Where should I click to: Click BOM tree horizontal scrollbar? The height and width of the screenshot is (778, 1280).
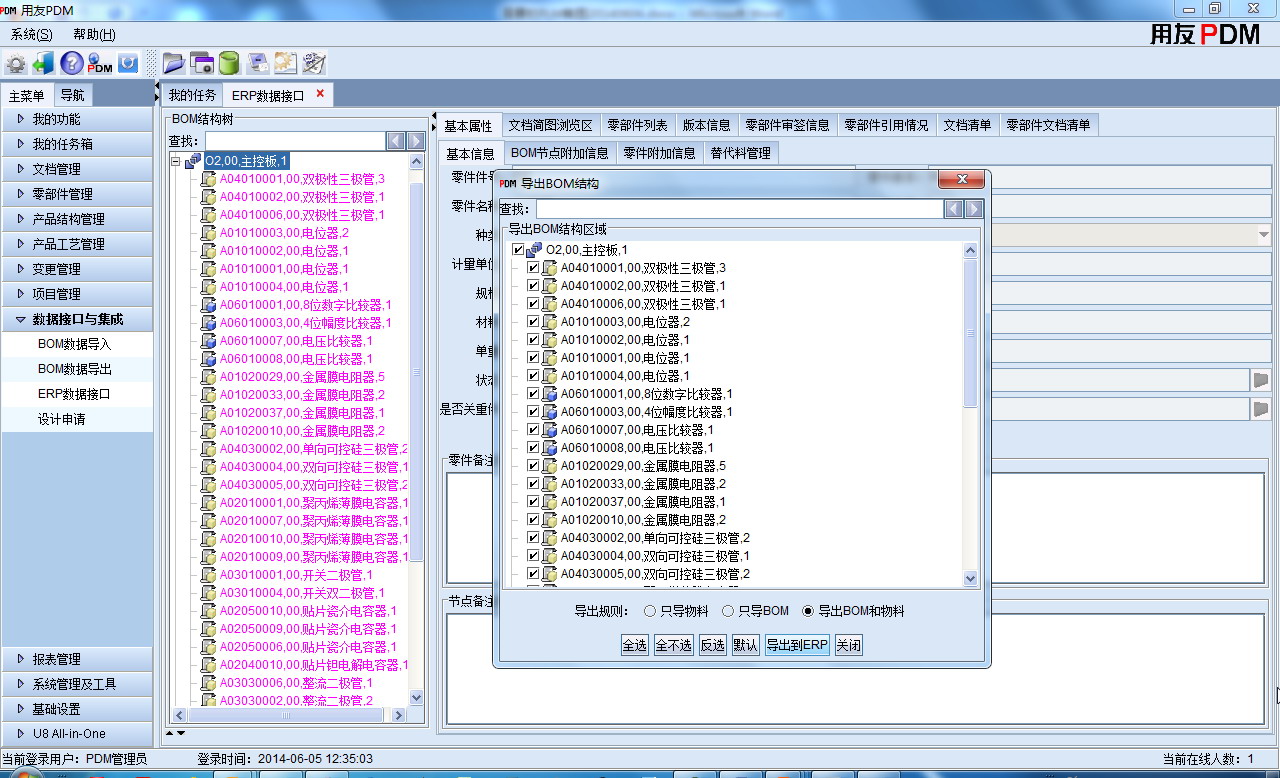pos(287,715)
